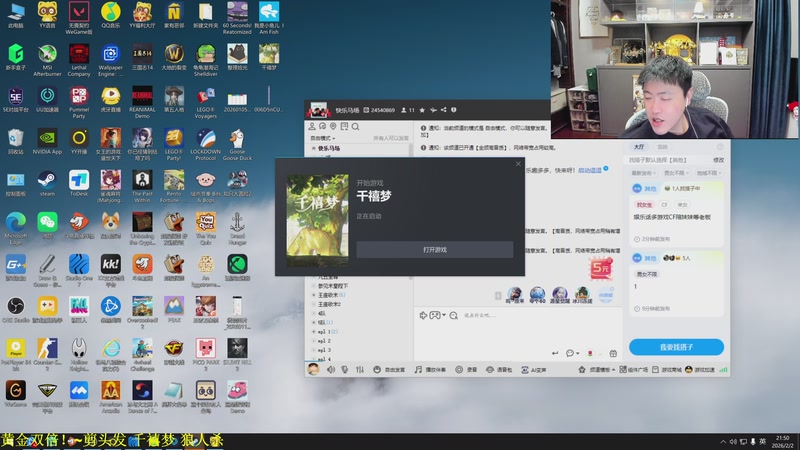Select the 王座欧米2 channel

pos(329,304)
